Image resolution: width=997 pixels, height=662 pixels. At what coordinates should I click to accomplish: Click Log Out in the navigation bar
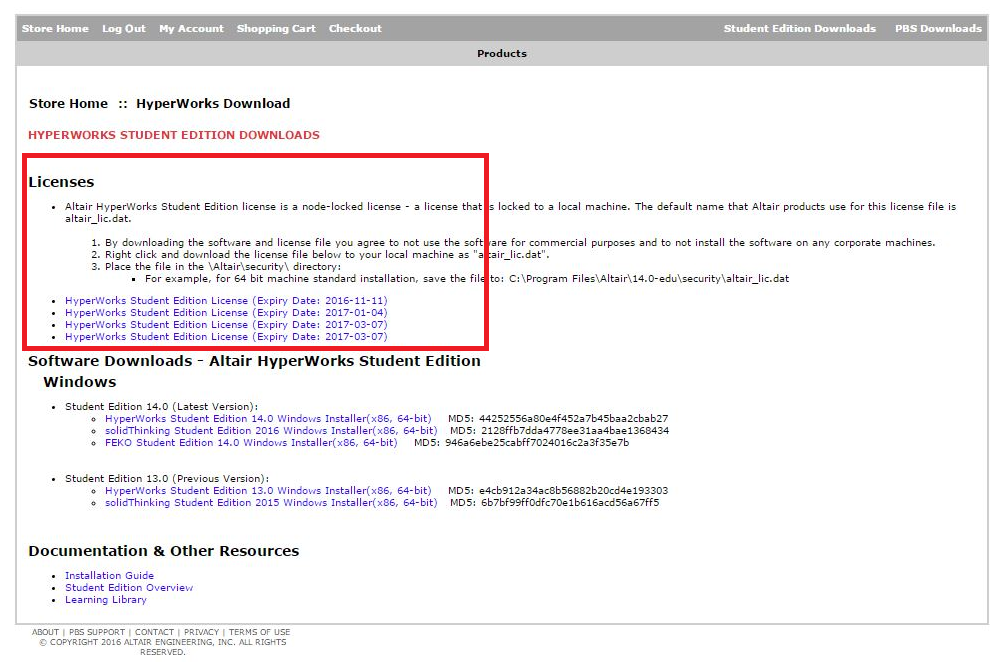123,29
